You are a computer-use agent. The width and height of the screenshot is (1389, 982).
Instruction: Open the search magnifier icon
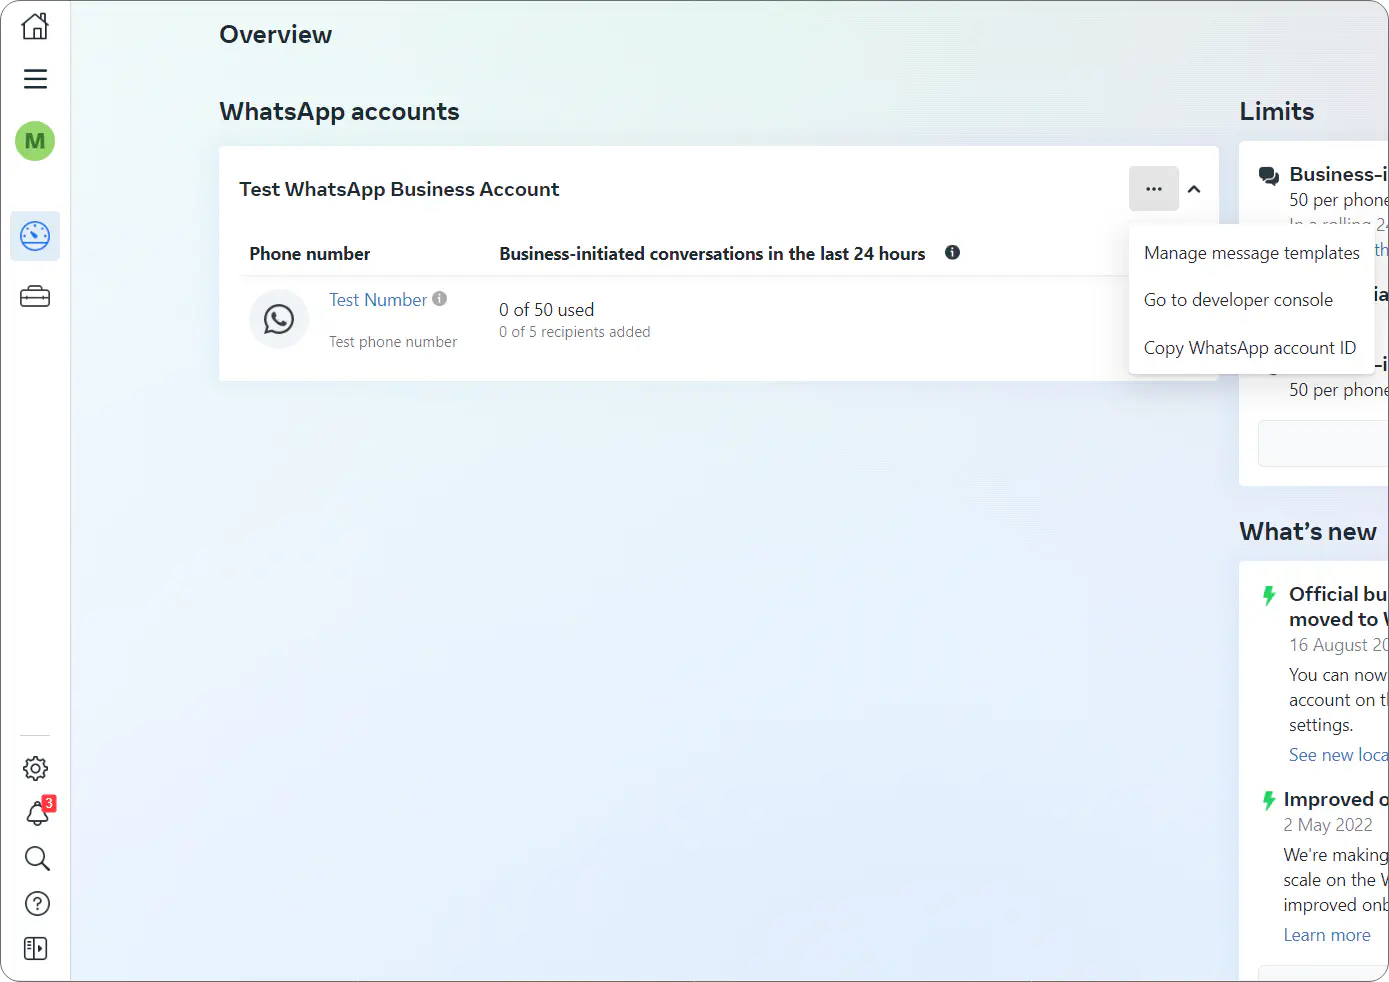(x=37, y=858)
